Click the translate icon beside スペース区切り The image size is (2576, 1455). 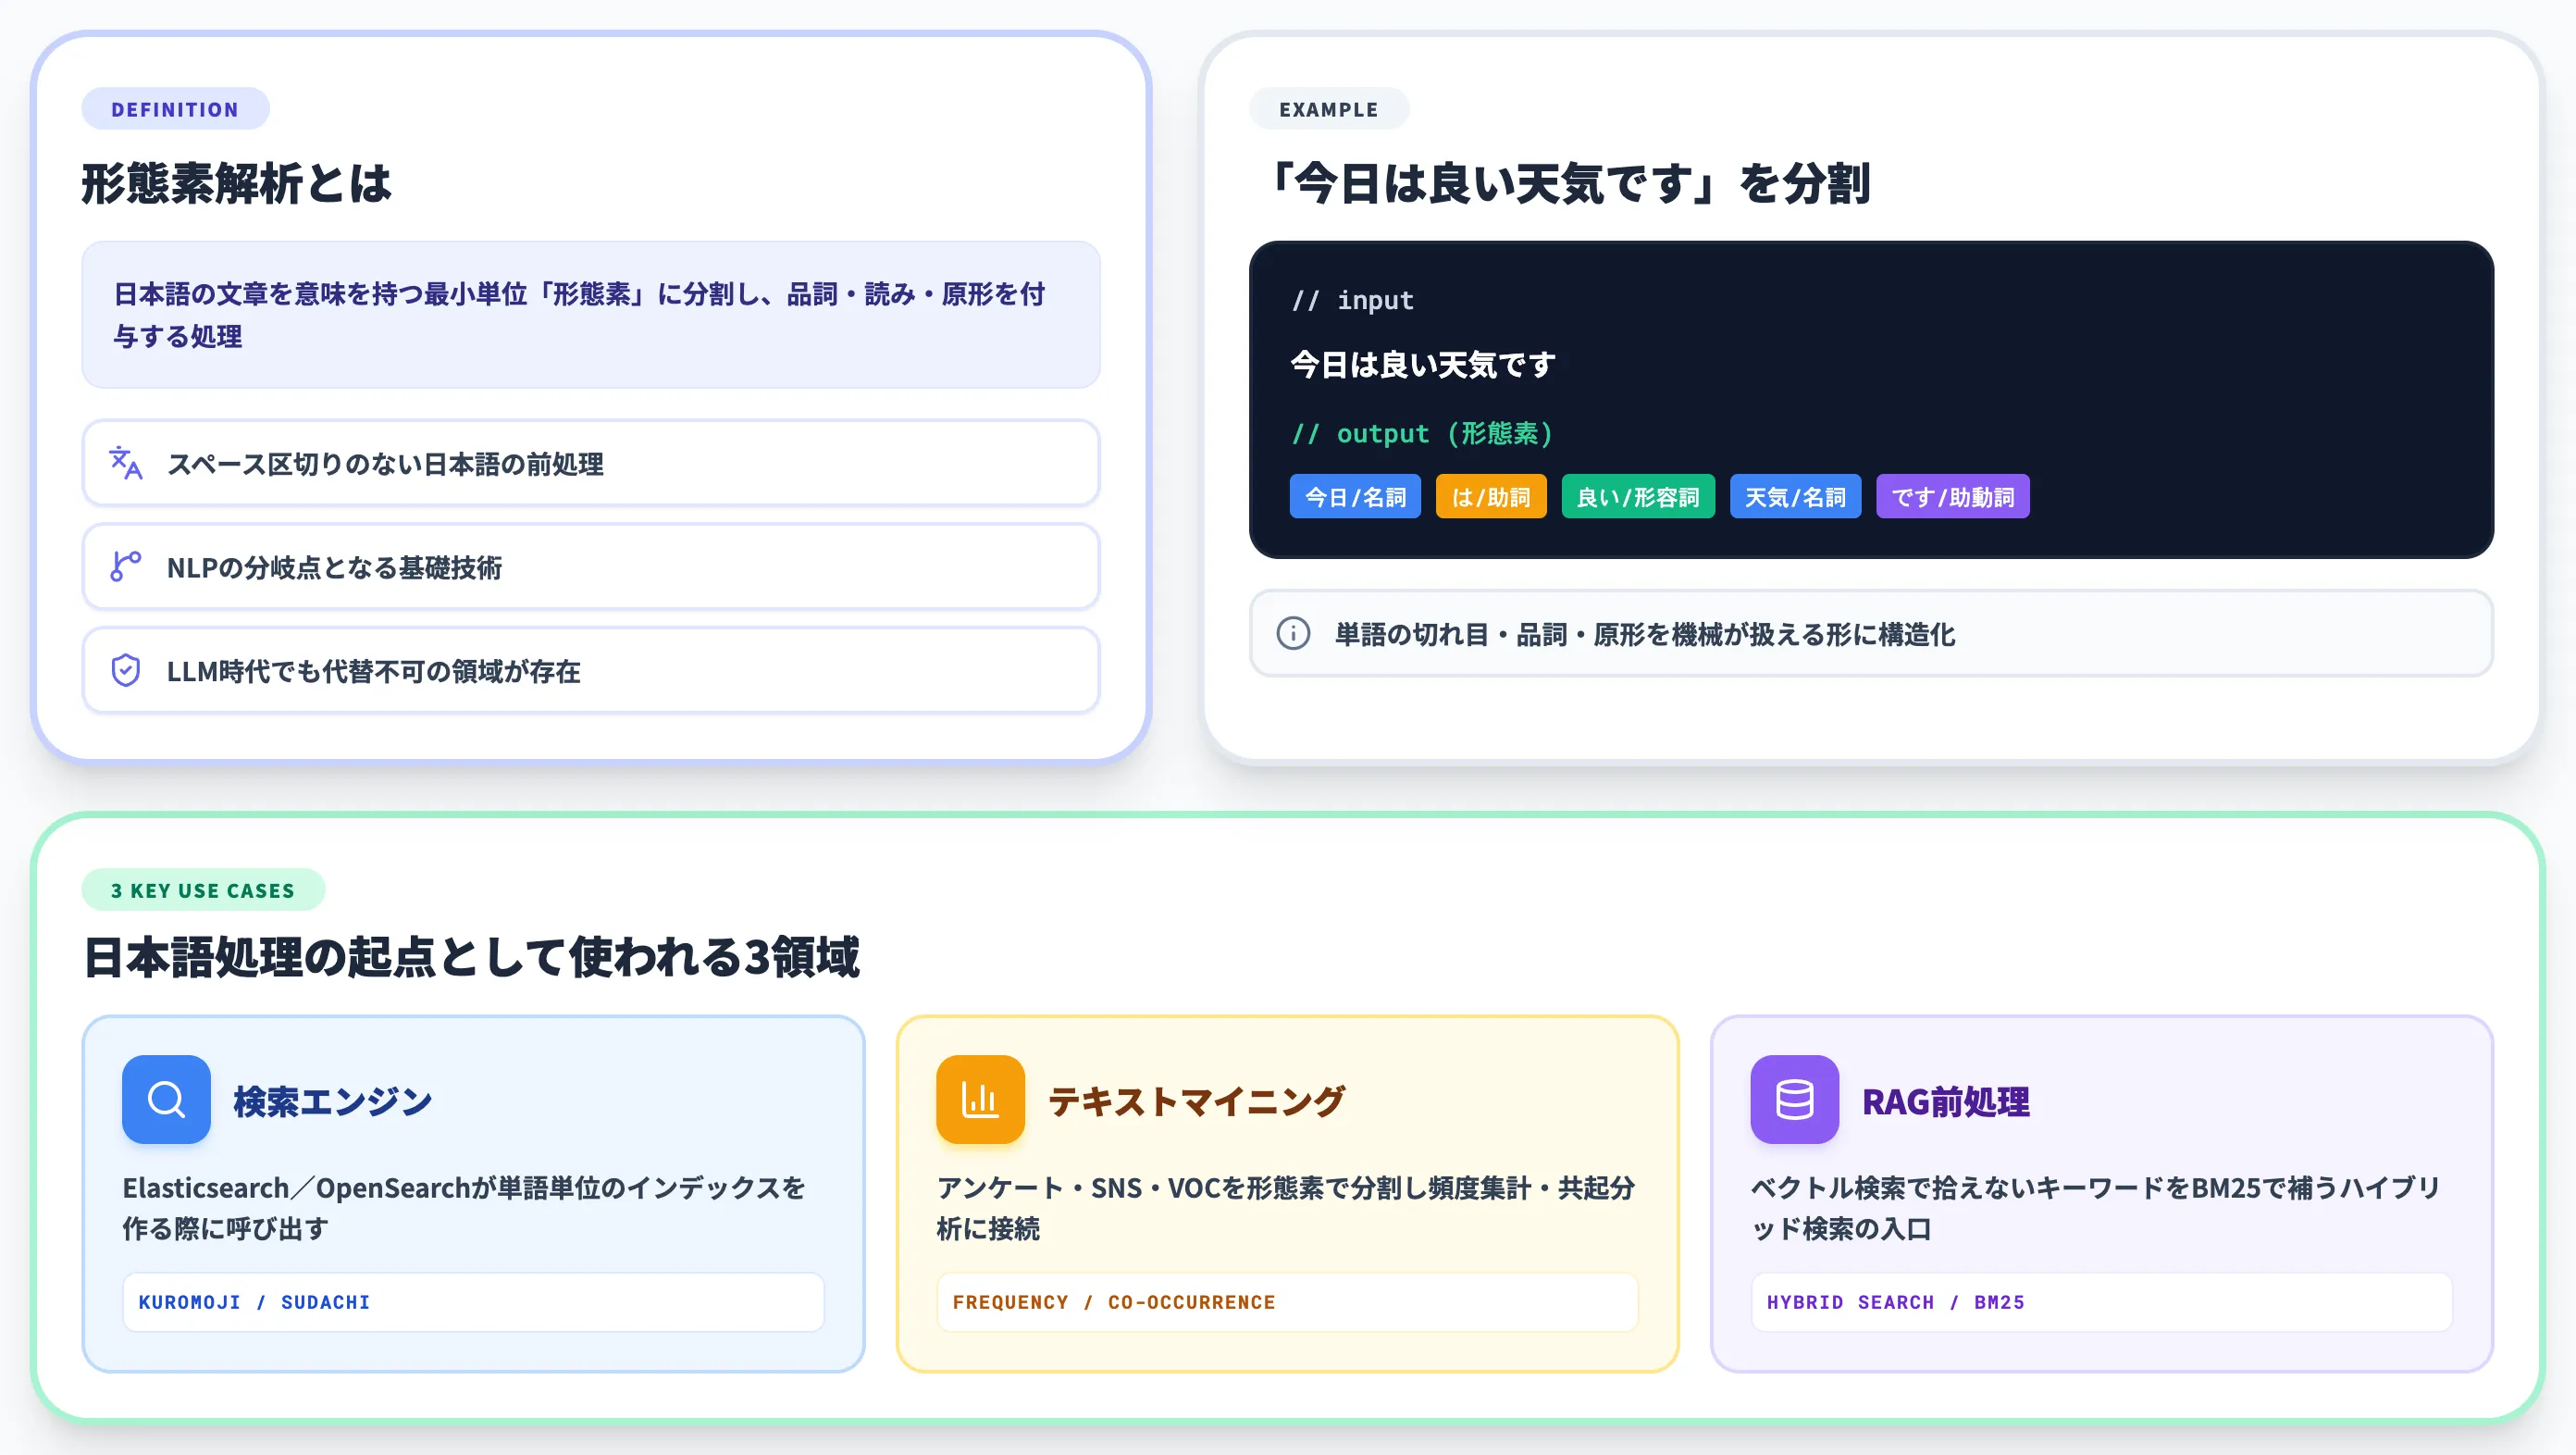[x=126, y=463]
